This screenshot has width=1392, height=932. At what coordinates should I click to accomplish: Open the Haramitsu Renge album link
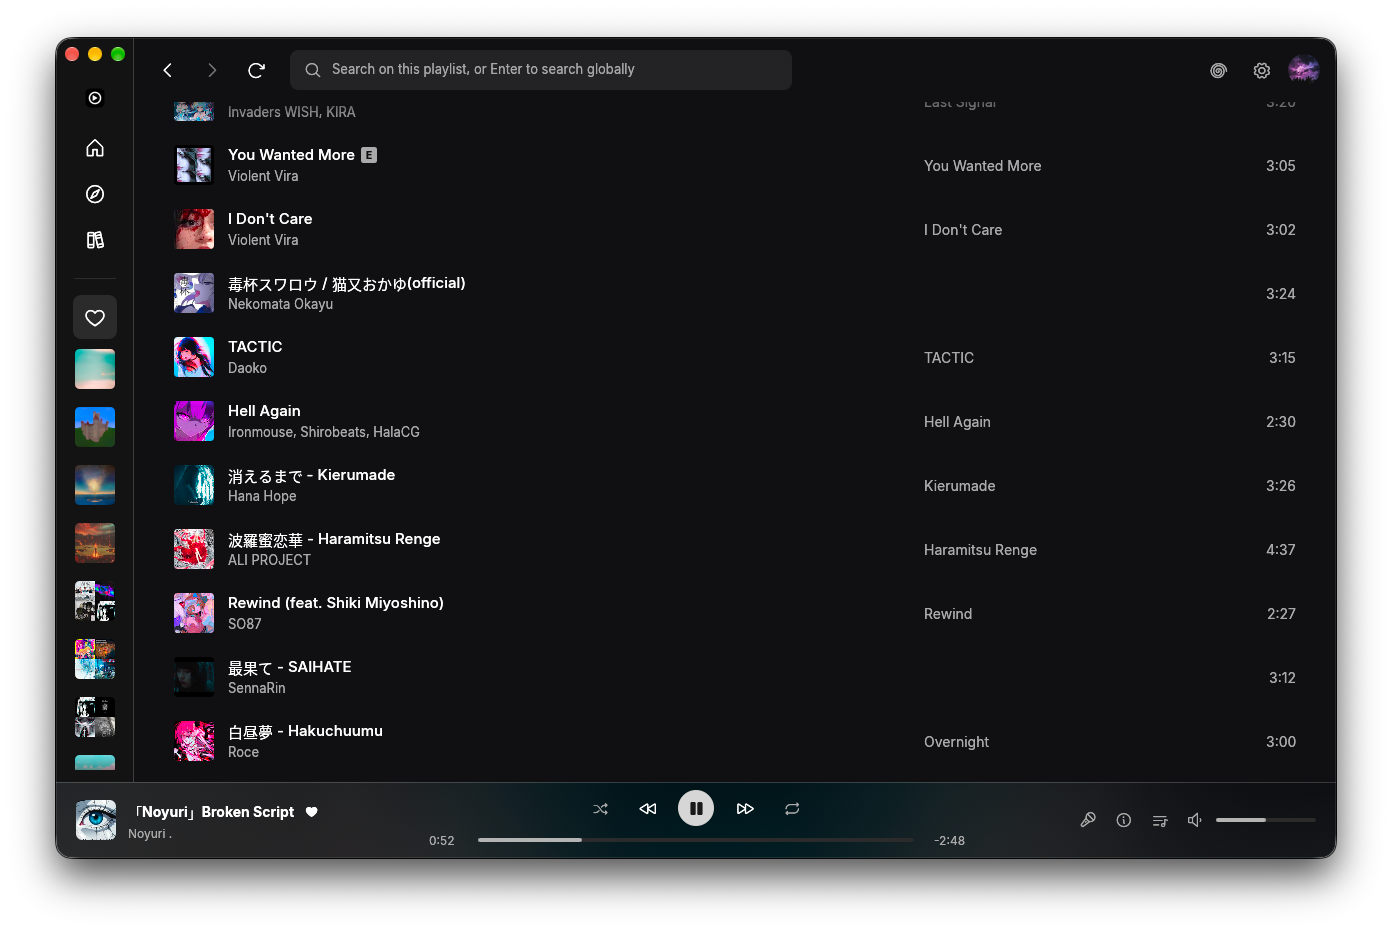[980, 550]
